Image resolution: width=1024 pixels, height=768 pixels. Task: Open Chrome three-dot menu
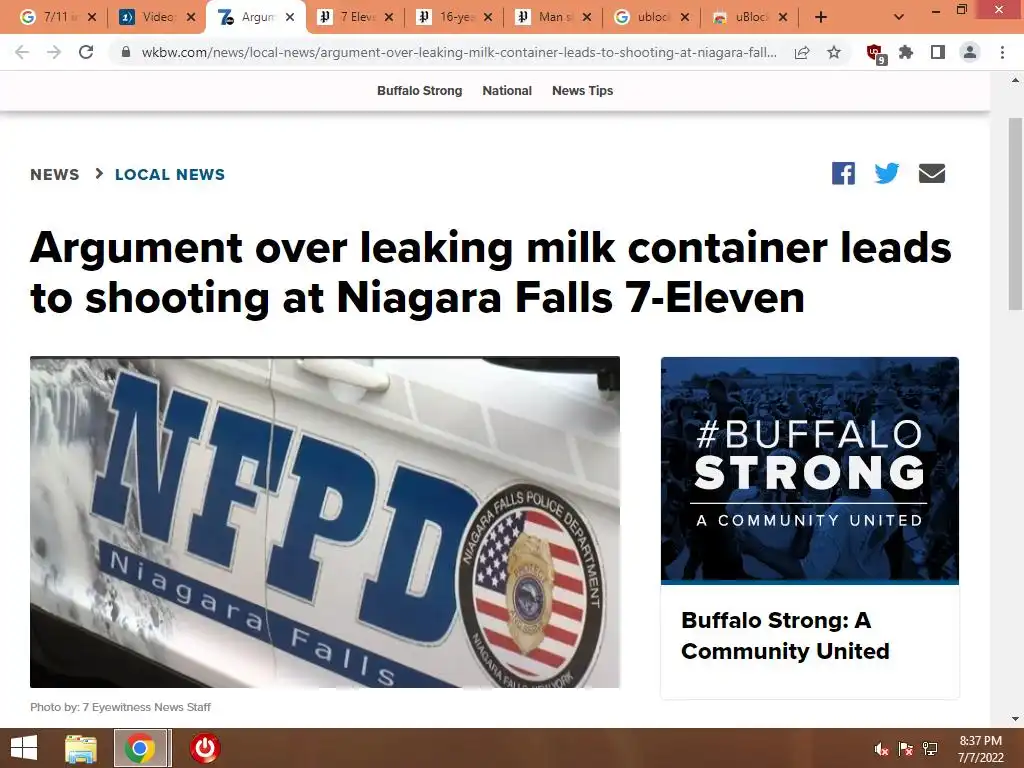pyautogui.click(x=1002, y=52)
